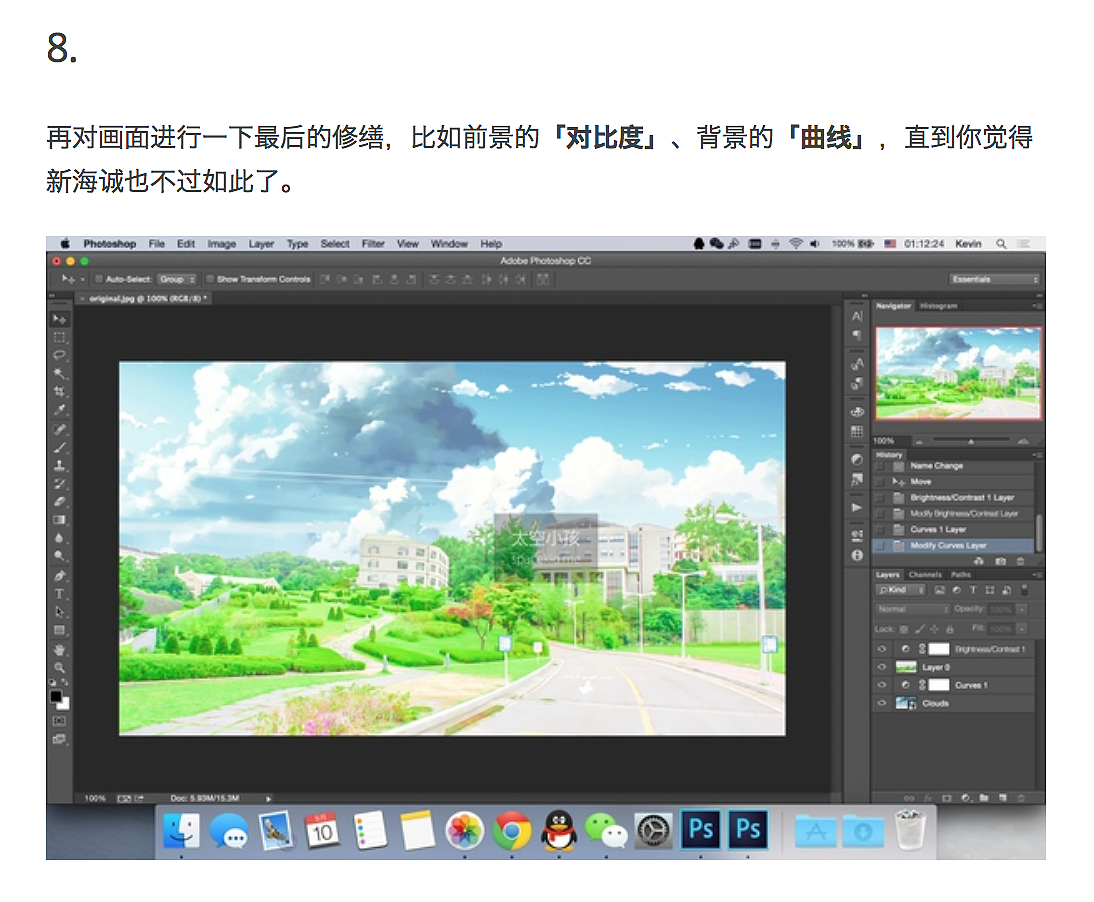The width and height of the screenshot is (1094, 902).
Task: Select the Gradient tool
Action: coord(59,520)
